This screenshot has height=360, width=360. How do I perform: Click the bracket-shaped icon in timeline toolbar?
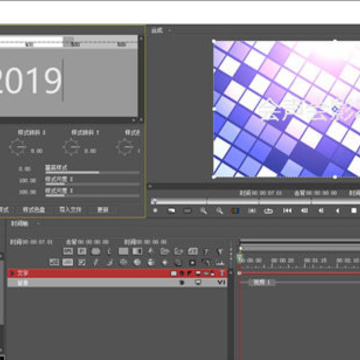[110, 251]
